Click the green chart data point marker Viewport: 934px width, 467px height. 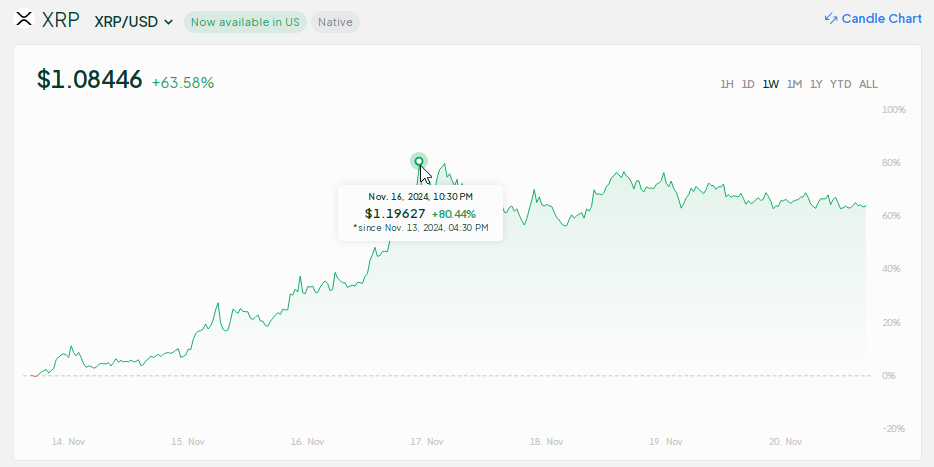[419, 161]
